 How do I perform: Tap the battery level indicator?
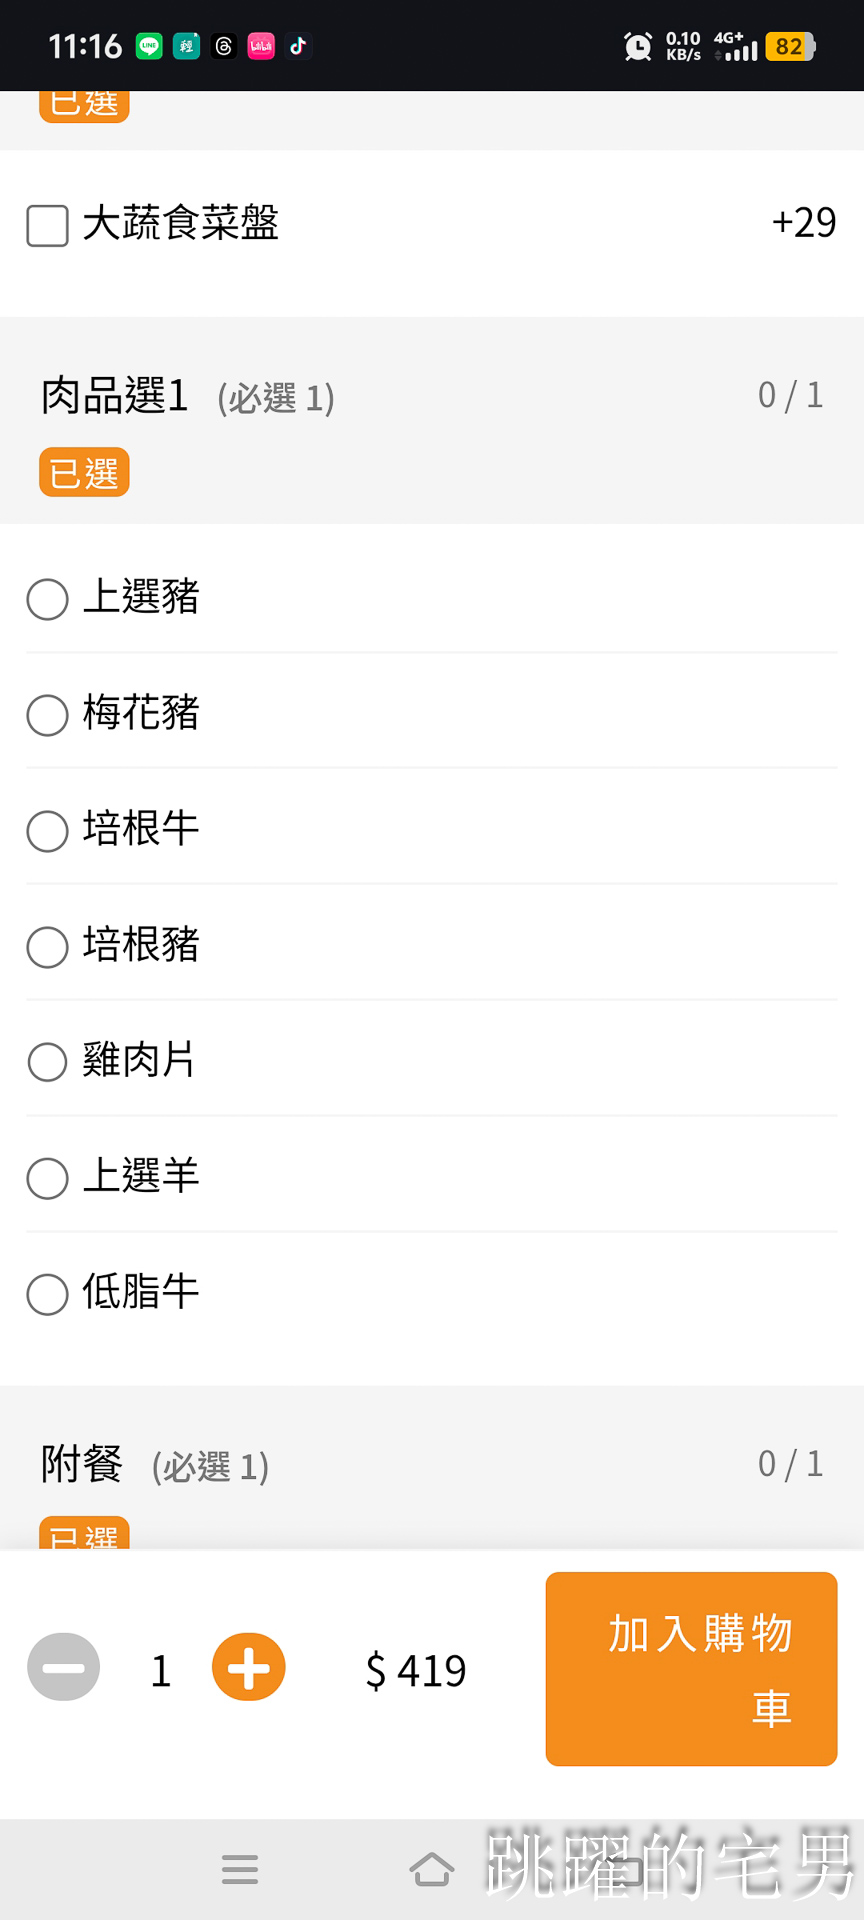click(x=790, y=46)
